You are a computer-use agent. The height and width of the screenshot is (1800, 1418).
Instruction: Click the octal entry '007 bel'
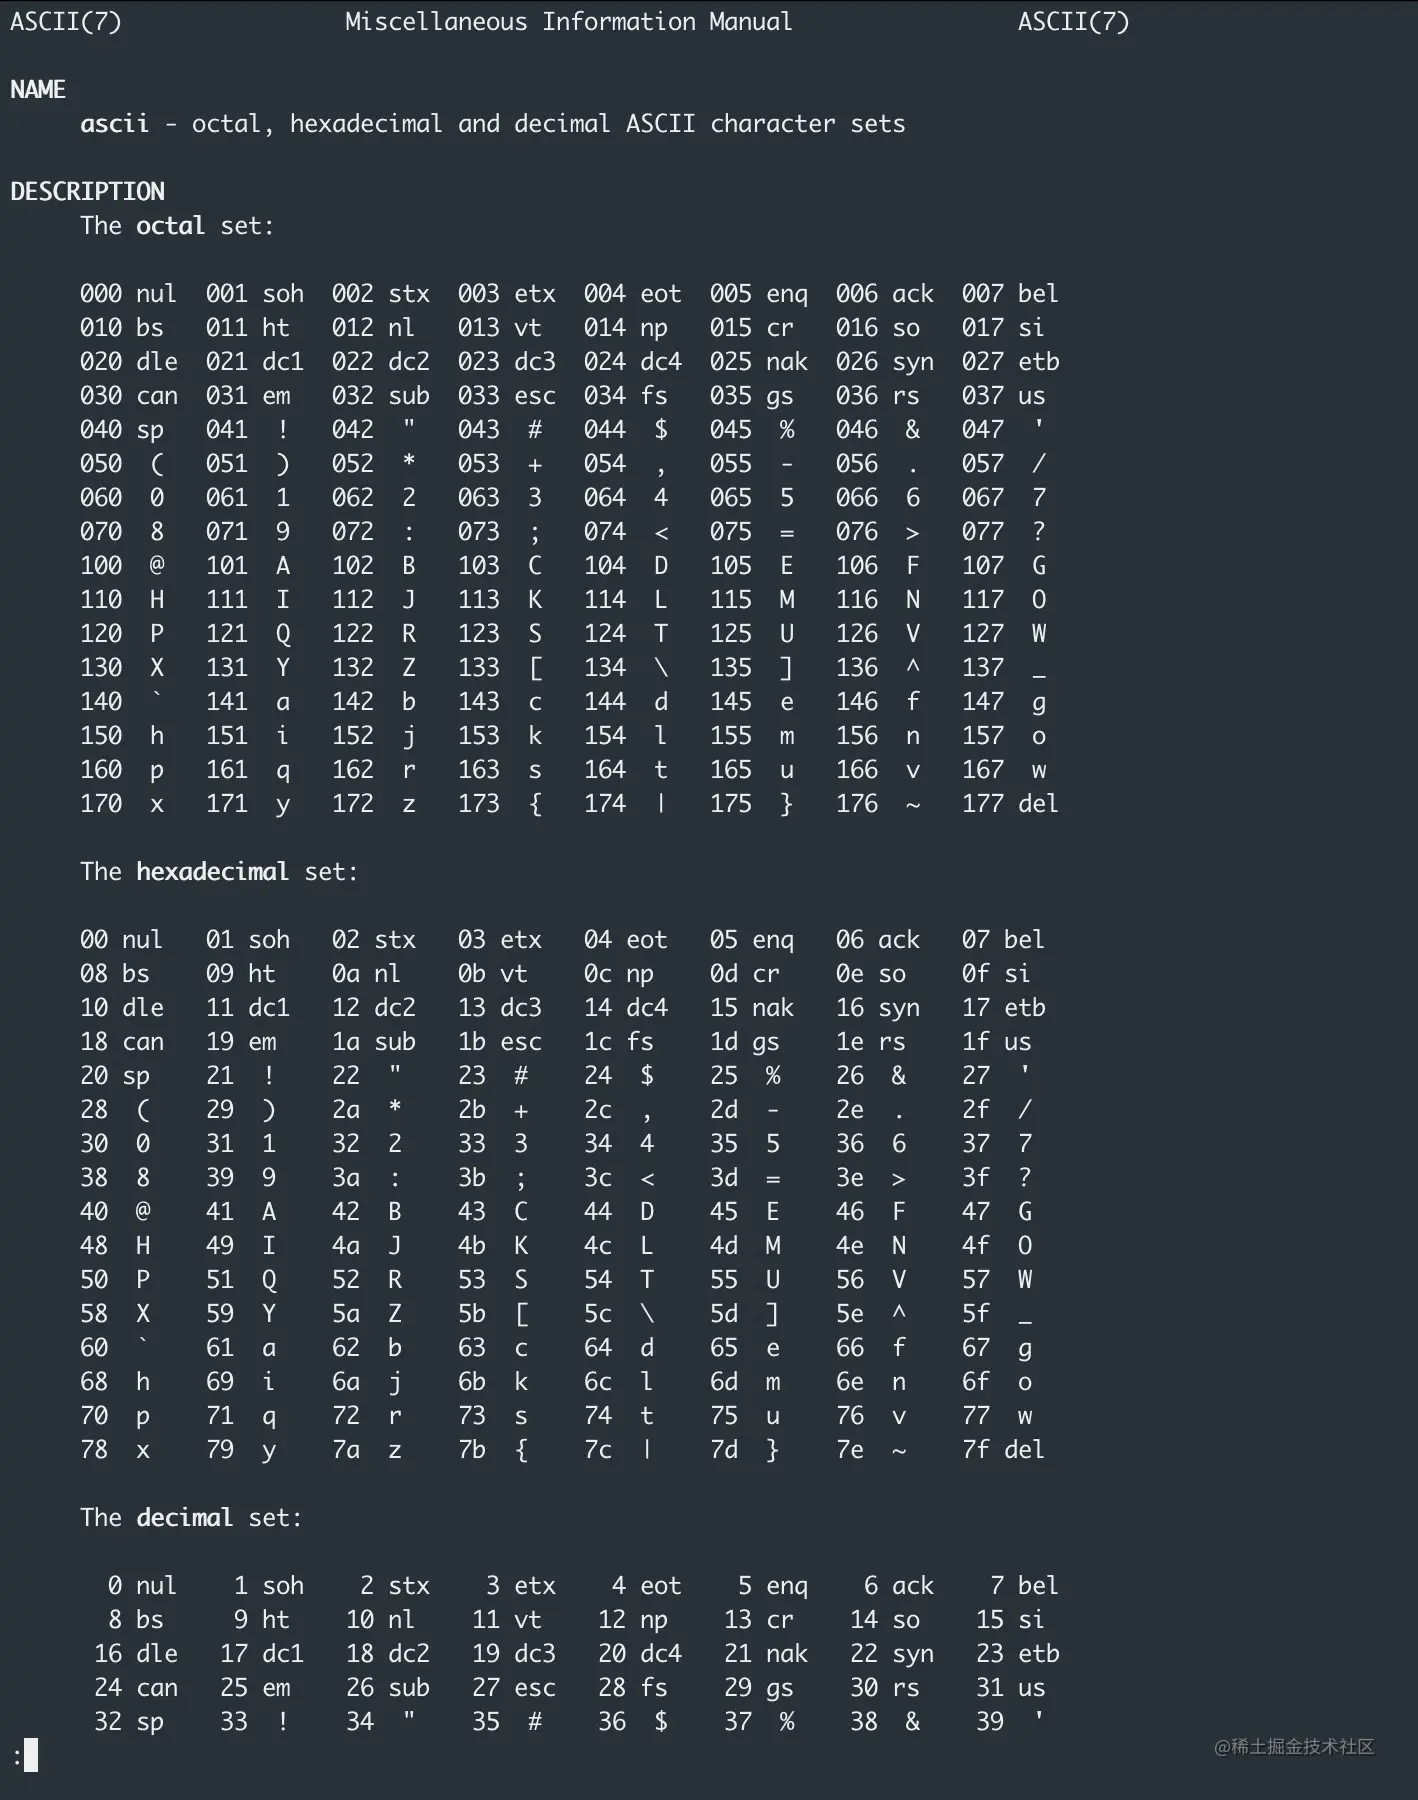[1010, 294]
